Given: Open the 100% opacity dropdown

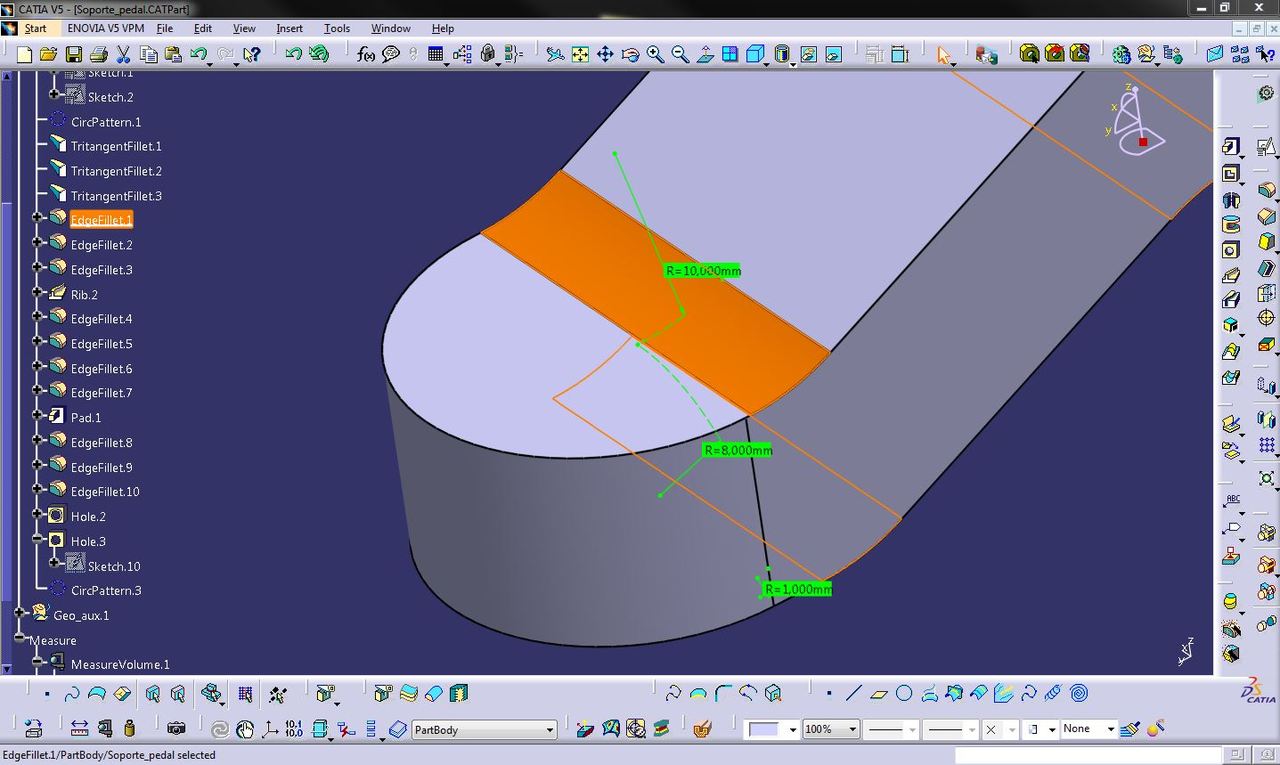Looking at the screenshot, I should (x=830, y=729).
